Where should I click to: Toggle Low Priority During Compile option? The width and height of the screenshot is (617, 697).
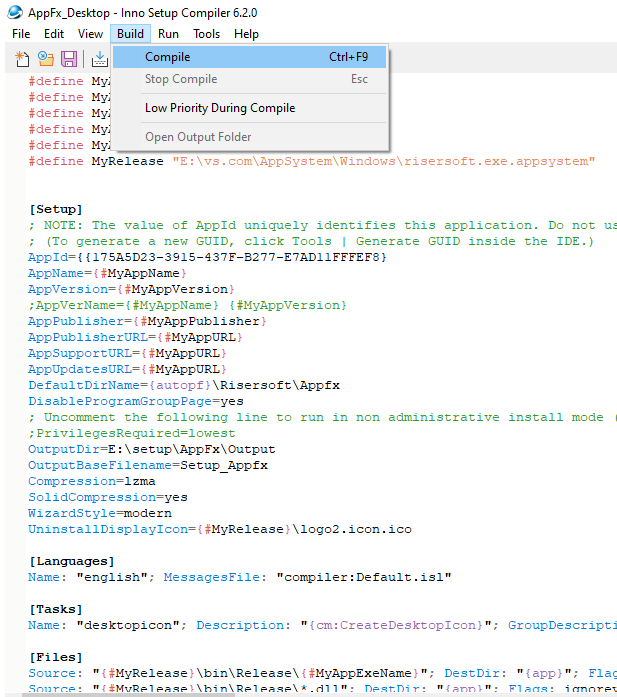click(249, 108)
